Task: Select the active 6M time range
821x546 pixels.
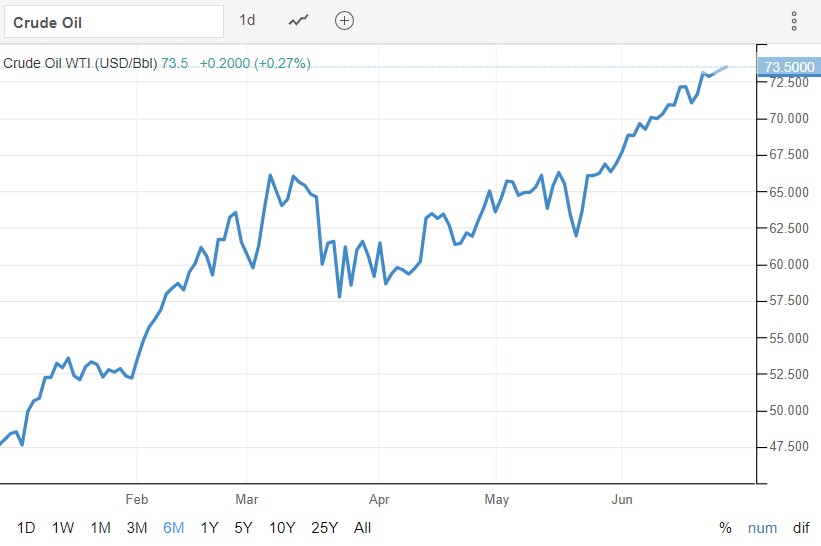Action: (x=173, y=527)
